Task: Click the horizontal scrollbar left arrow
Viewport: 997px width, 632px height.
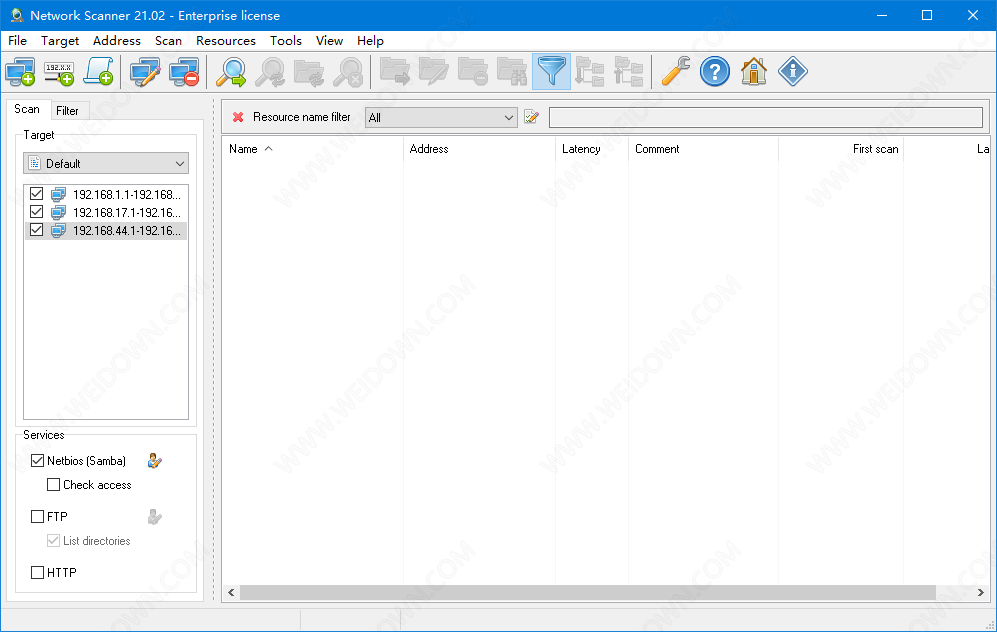Action: (x=231, y=593)
